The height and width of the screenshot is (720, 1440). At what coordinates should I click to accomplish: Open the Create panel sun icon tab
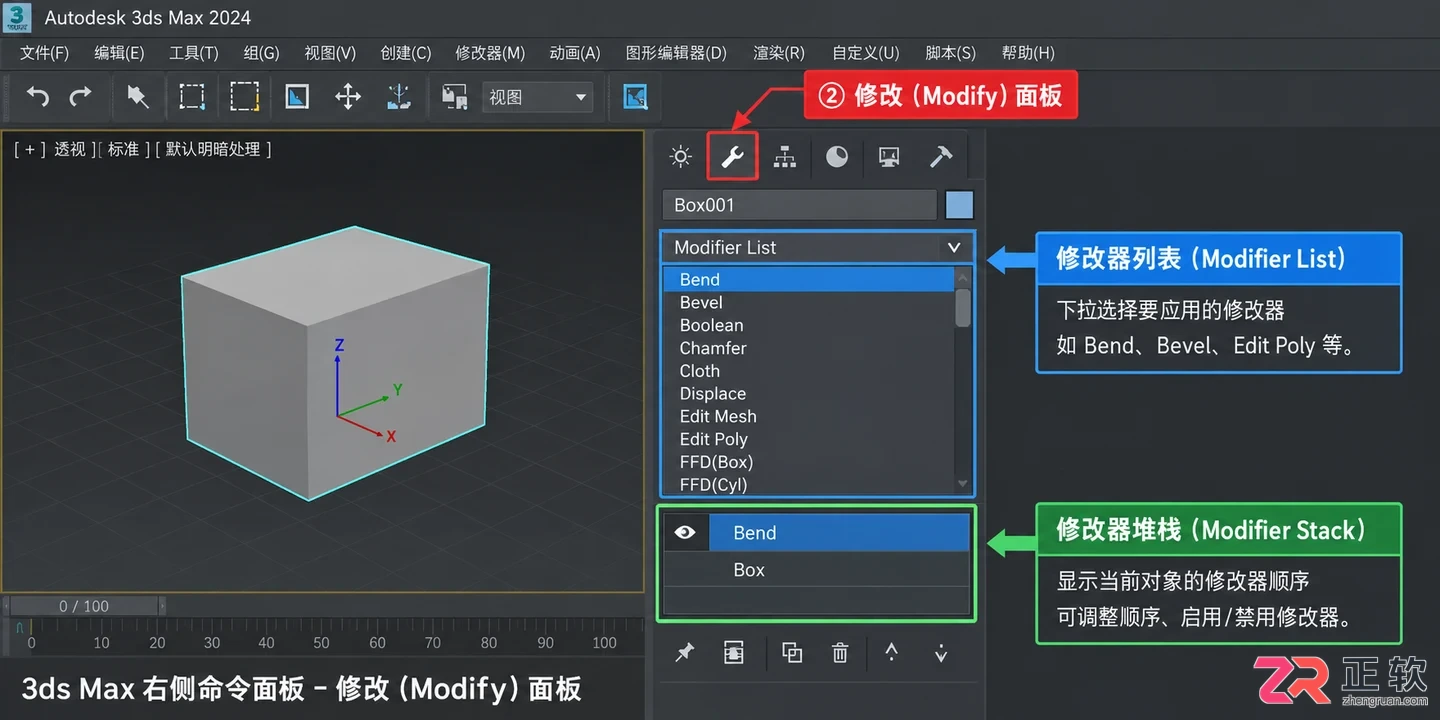pyautogui.click(x=681, y=156)
